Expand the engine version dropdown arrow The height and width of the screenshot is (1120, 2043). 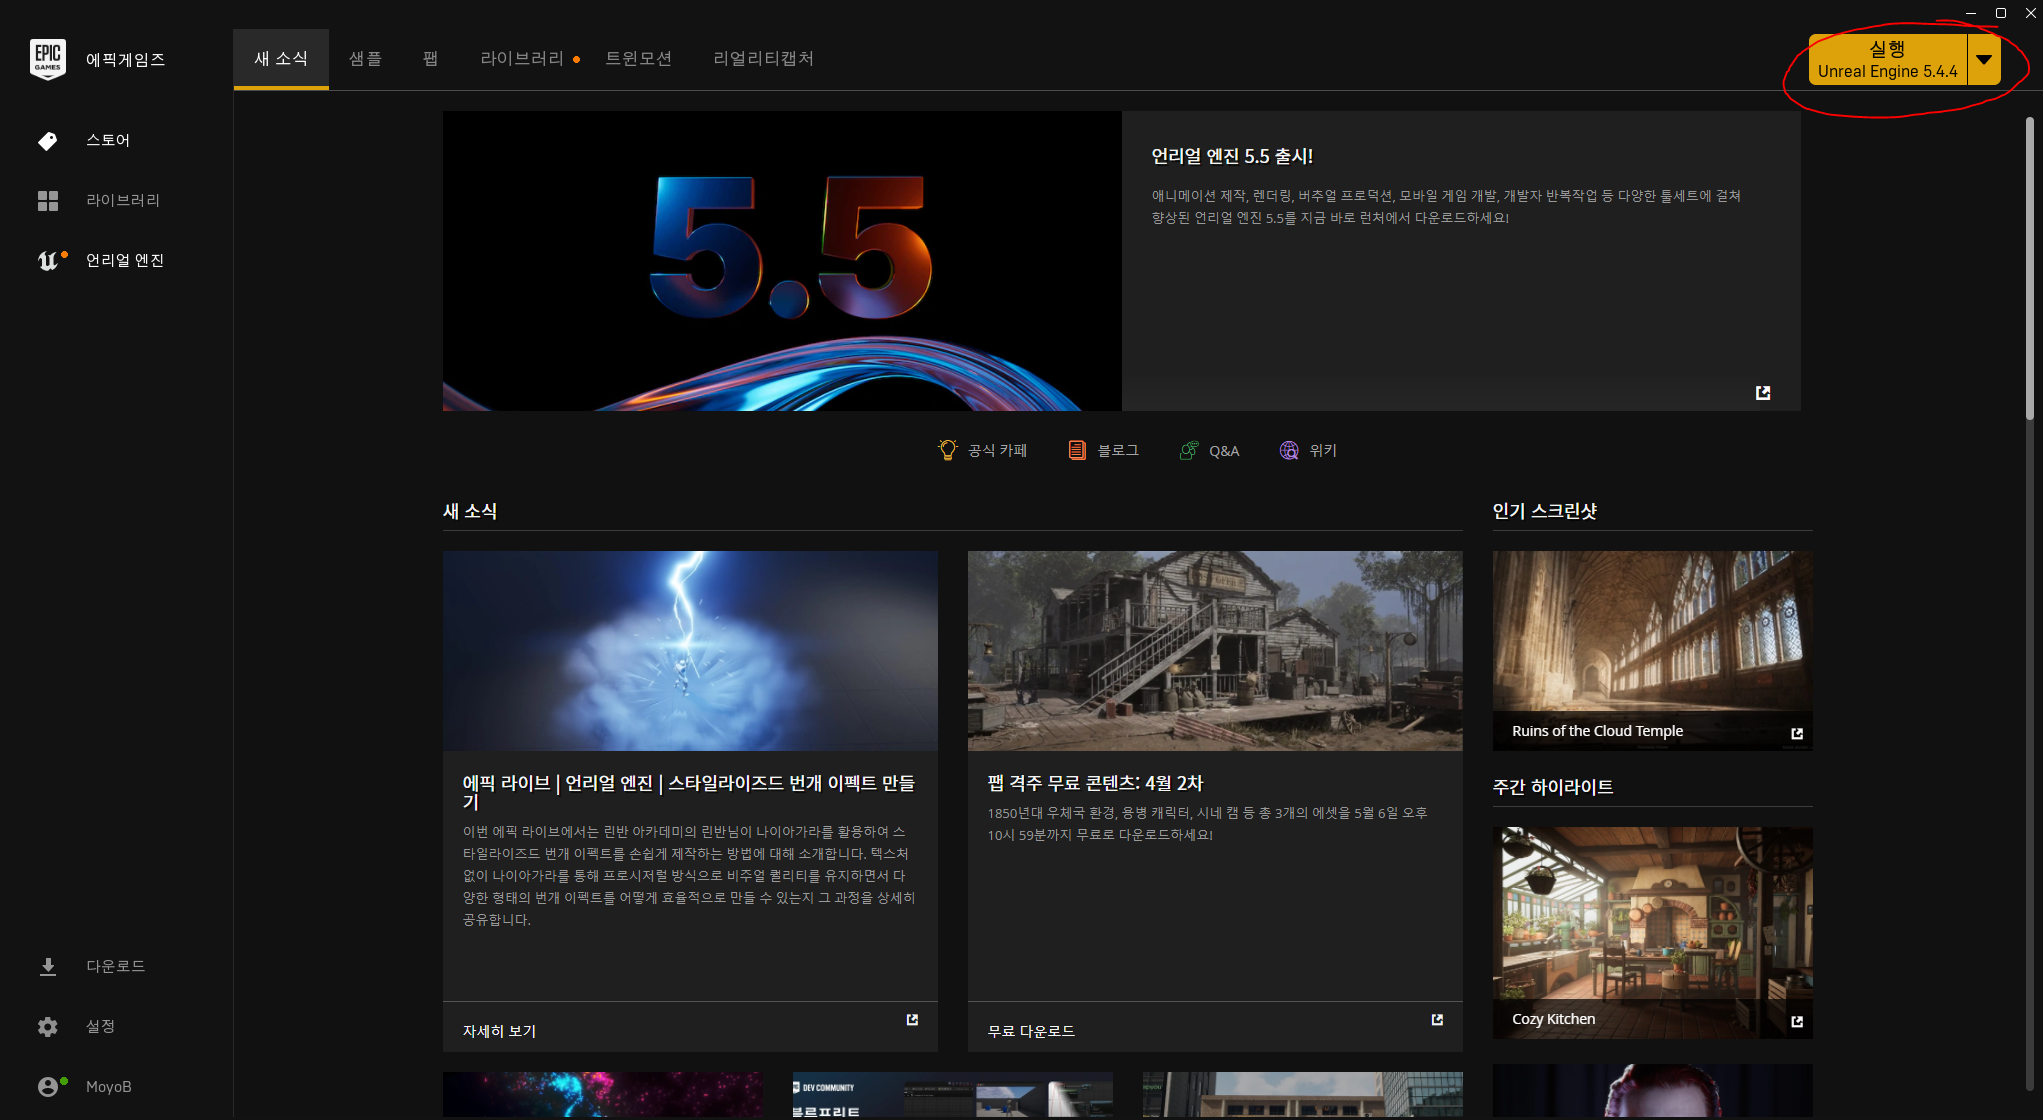1984,59
